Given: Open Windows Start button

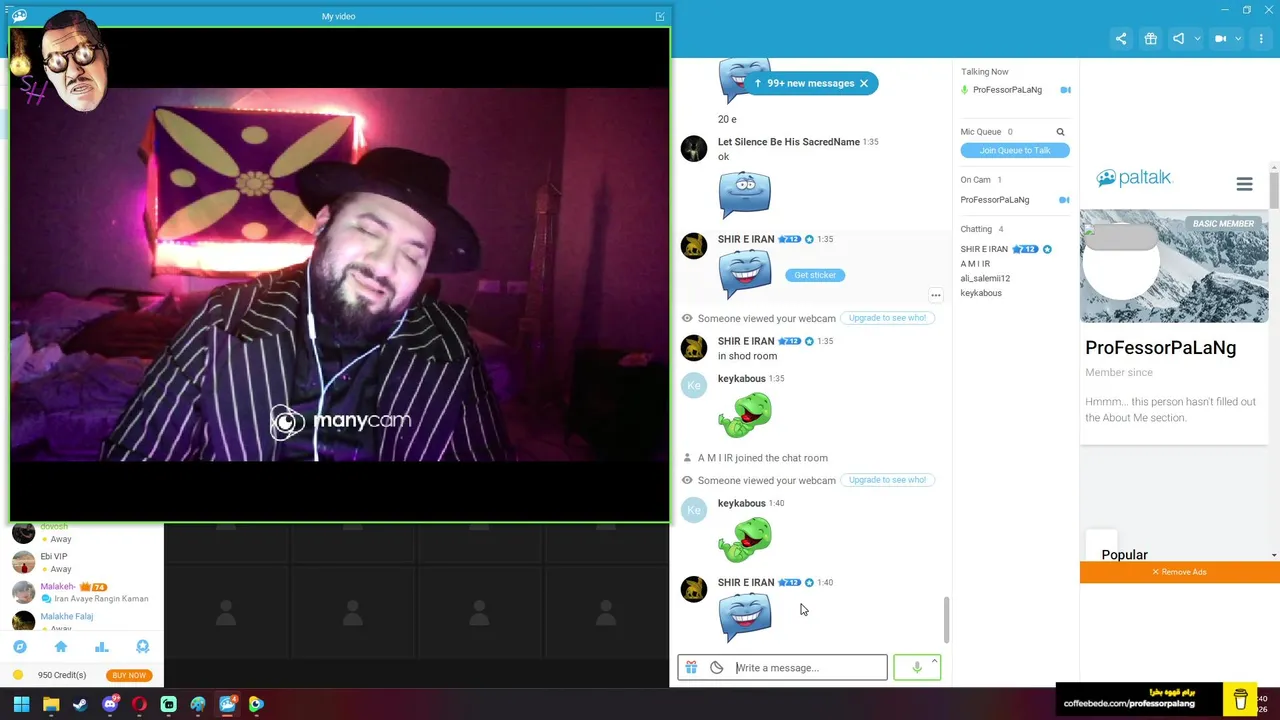Looking at the screenshot, I should pyautogui.click(x=21, y=704).
